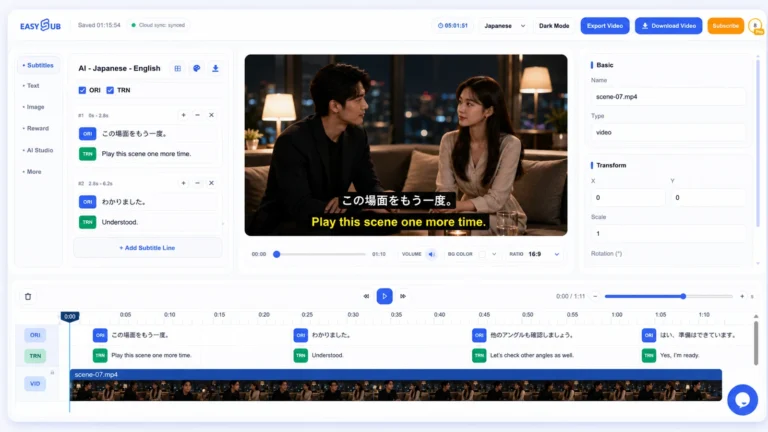Open subtitle style palette icon

click(x=196, y=69)
